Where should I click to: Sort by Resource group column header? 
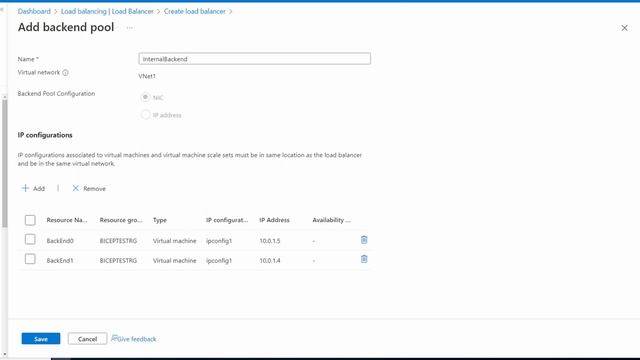(121, 220)
